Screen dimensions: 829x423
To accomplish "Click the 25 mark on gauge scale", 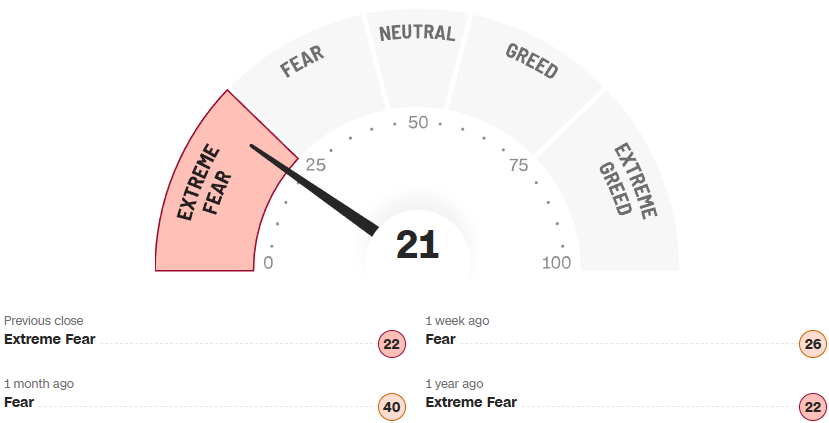I will (316, 165).
